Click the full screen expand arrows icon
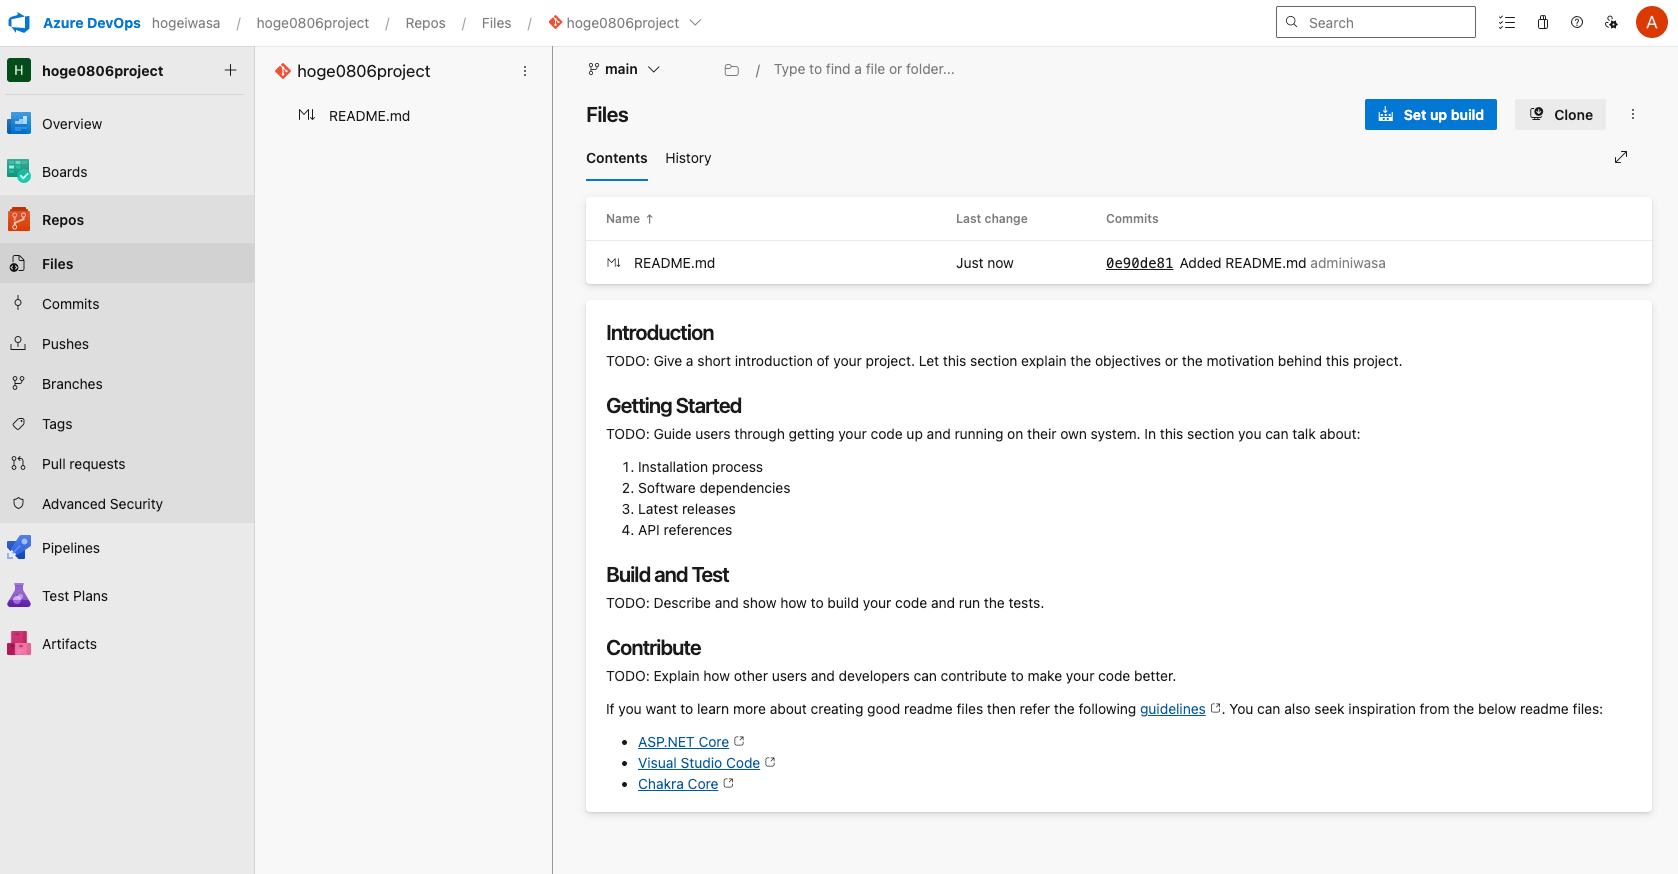1678x874 pixels. point(1621,157)
